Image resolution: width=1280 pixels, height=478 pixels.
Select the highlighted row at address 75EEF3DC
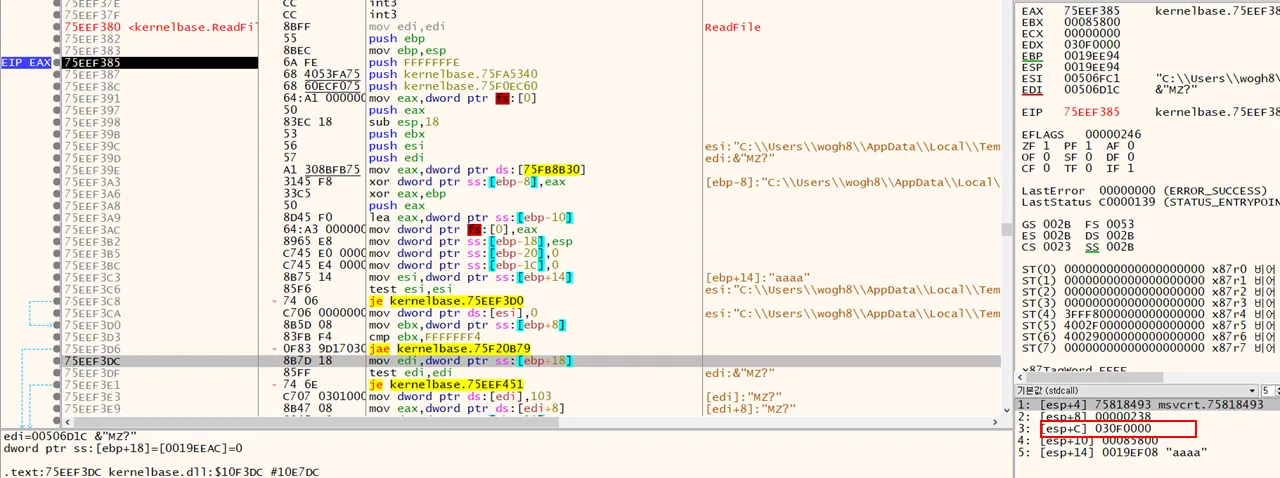(x=530, y=361)
